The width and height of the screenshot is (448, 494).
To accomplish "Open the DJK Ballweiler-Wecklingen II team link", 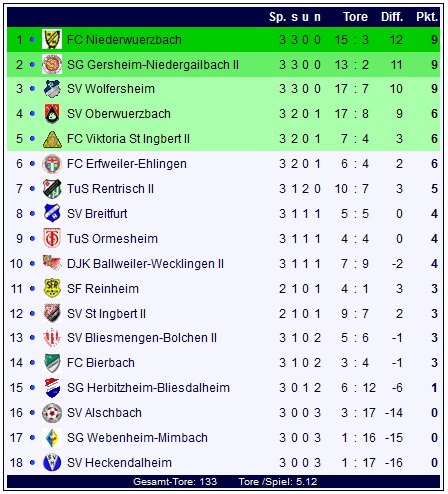I will (145, 264).
